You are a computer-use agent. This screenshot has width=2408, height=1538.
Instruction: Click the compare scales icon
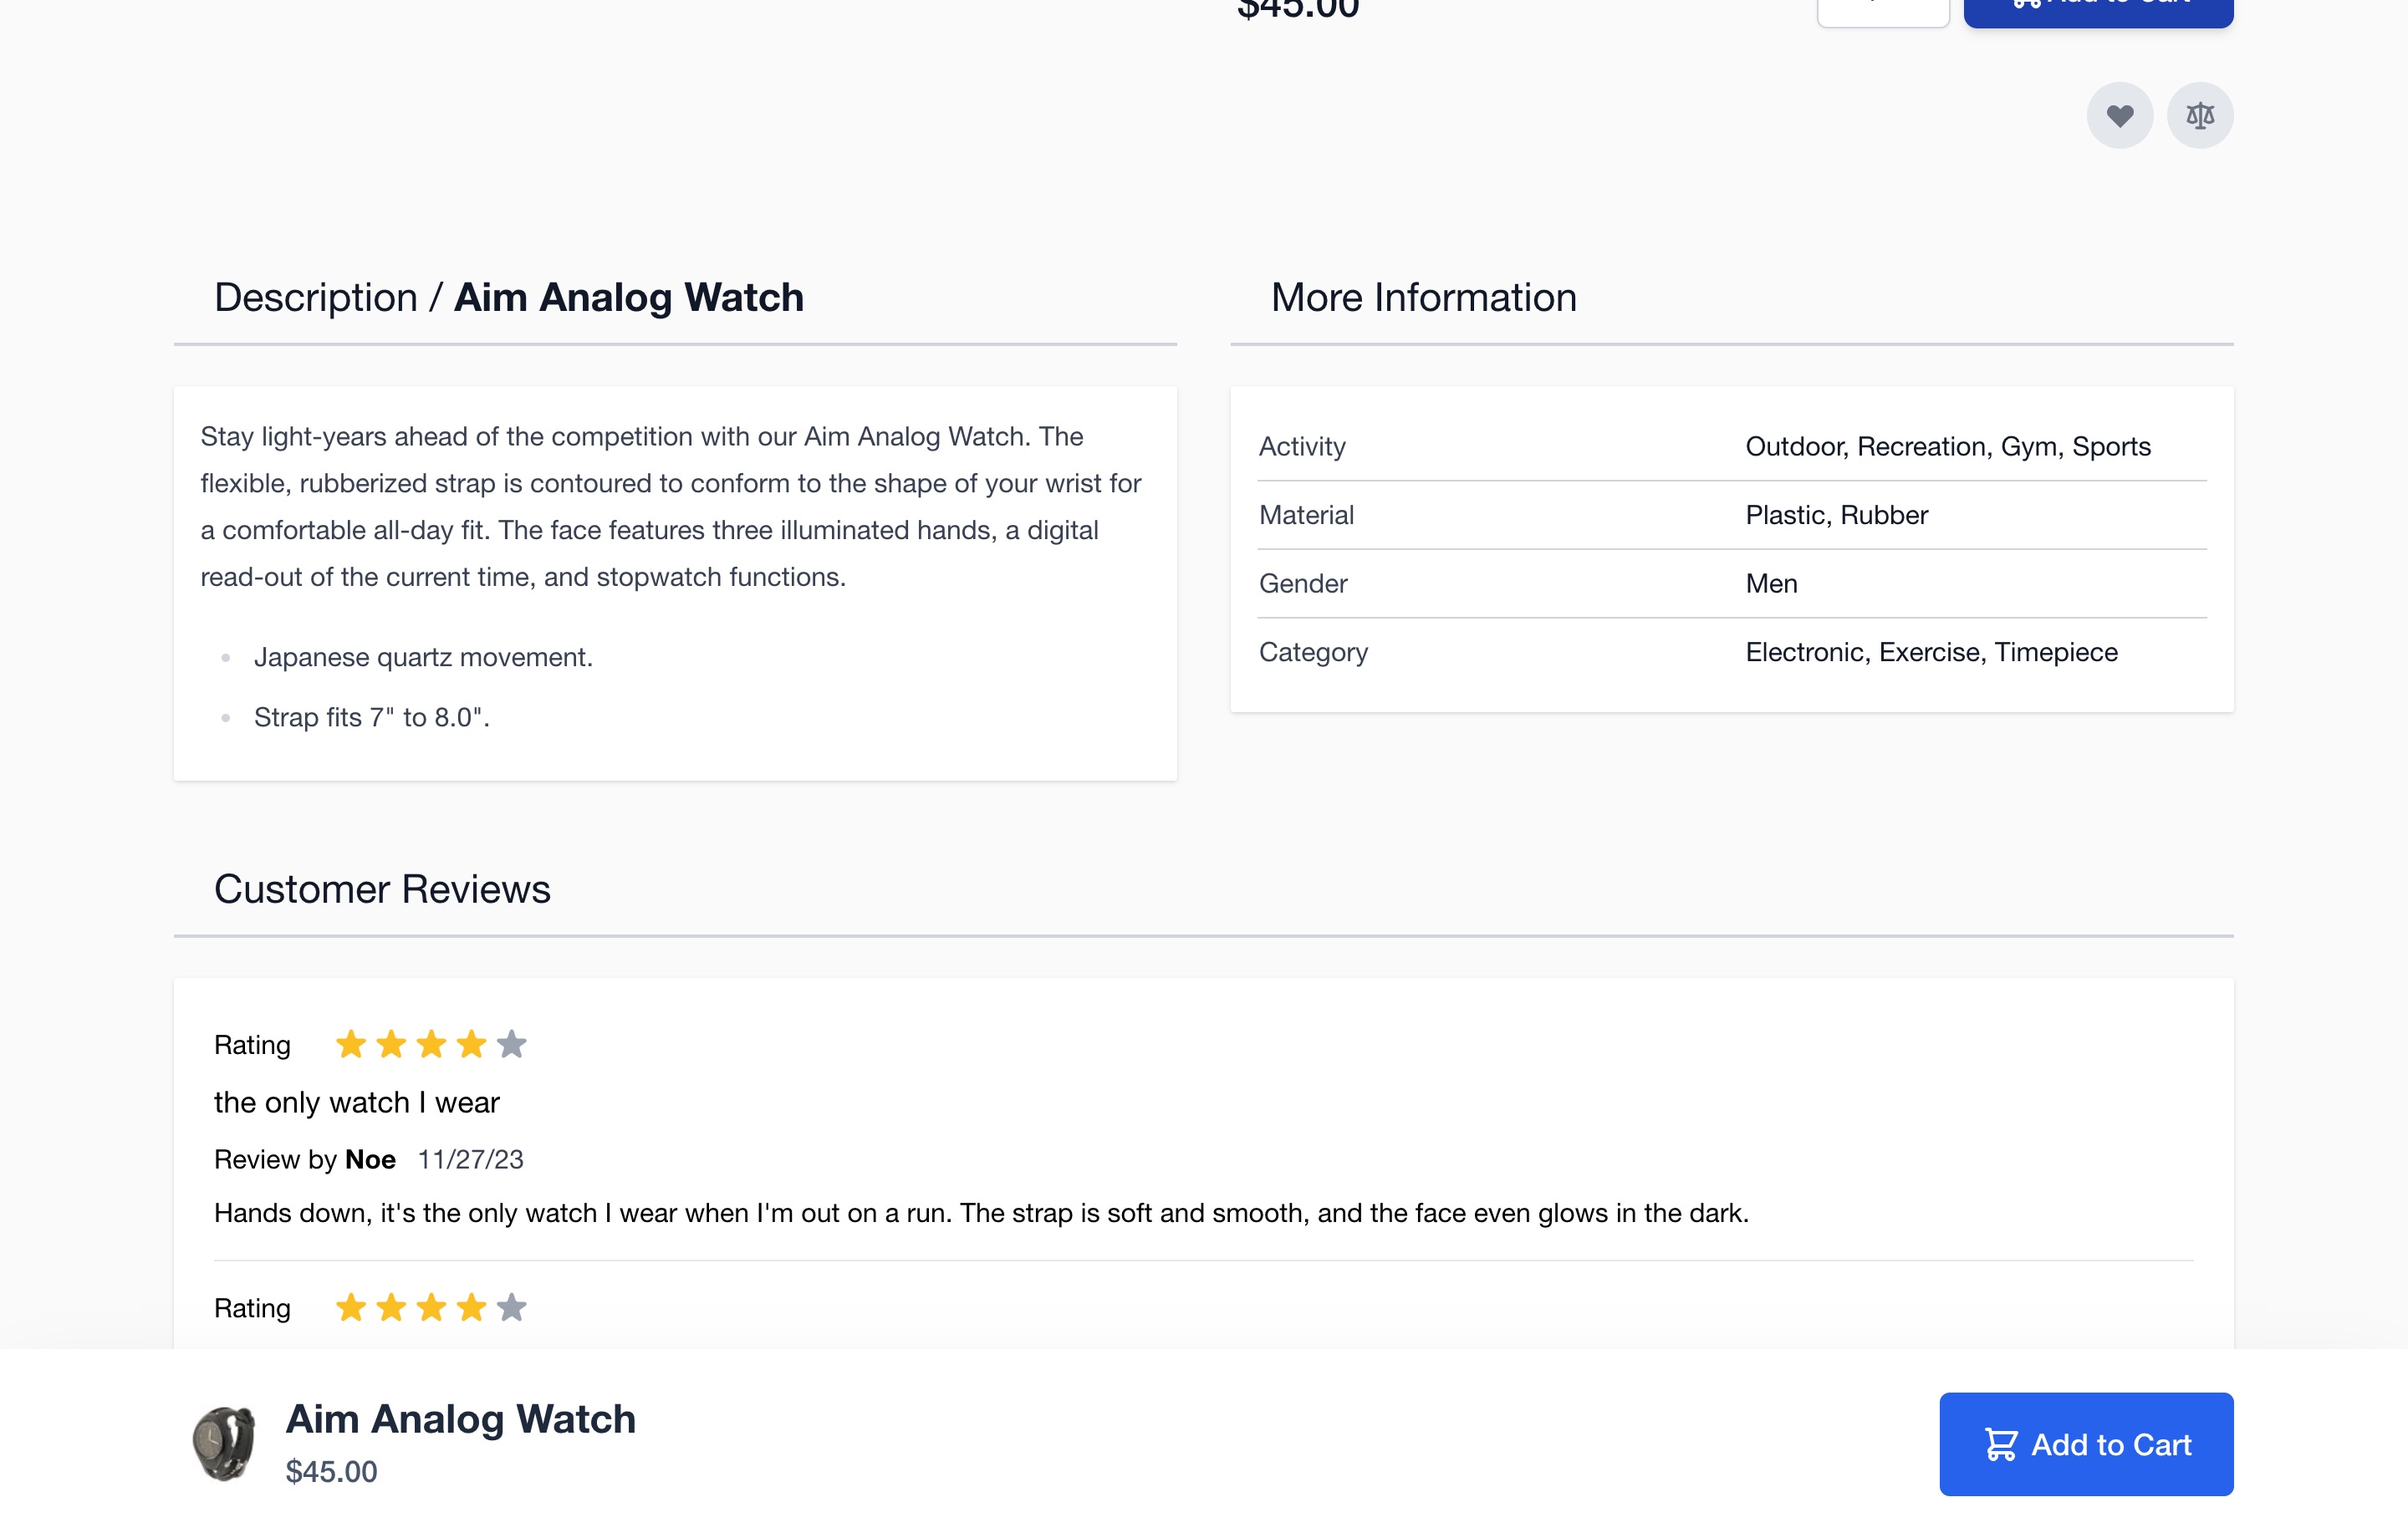tap(2200, 116)
